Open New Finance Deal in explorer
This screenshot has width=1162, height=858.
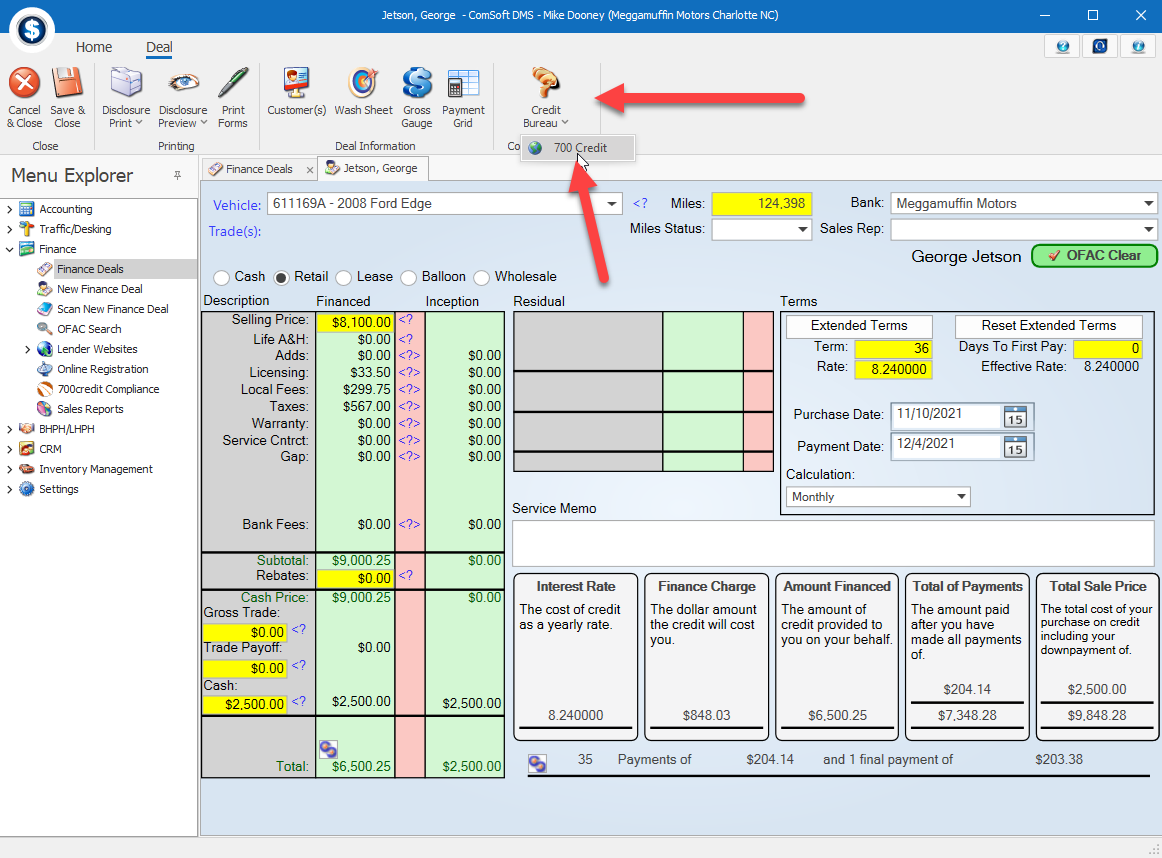tap(99, 289)
